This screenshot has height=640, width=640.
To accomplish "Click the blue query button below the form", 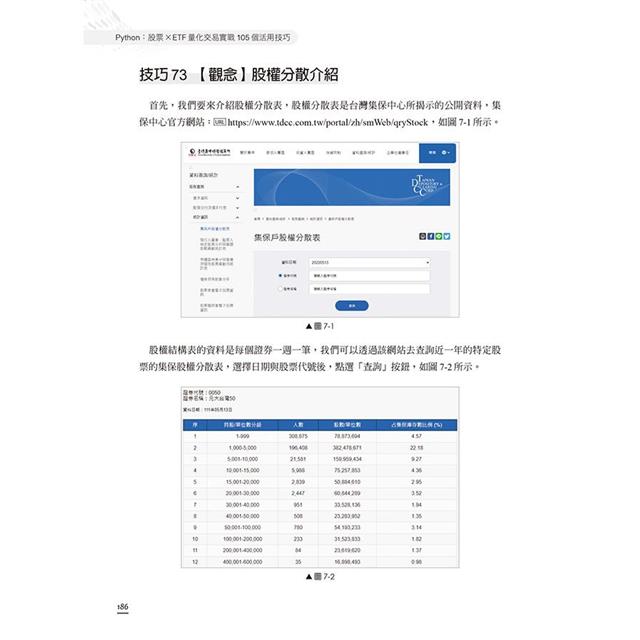I will pos(352,306).
